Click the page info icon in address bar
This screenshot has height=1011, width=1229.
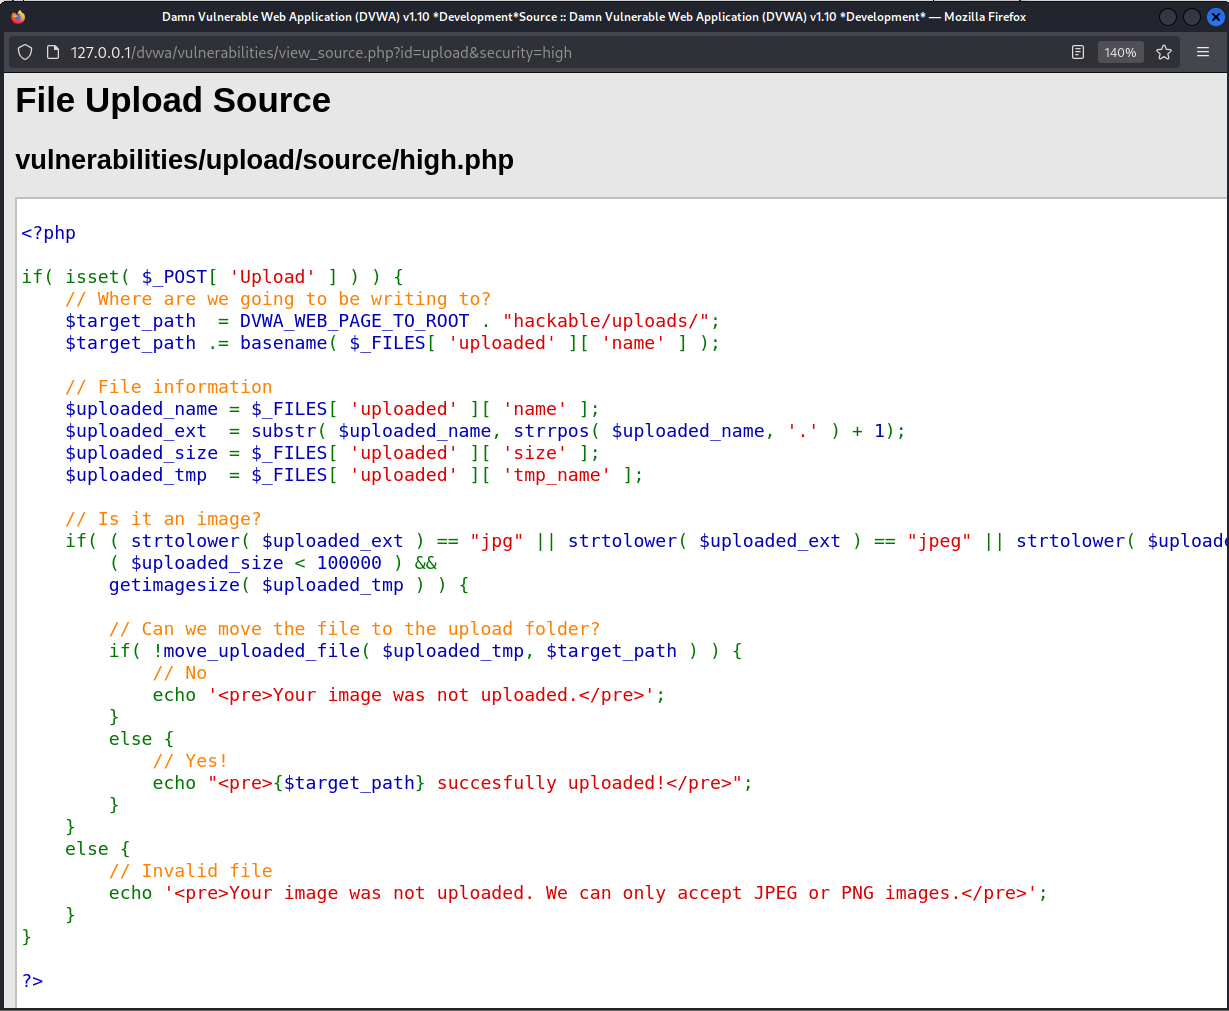pyautogui.click(x=53, y=52)
